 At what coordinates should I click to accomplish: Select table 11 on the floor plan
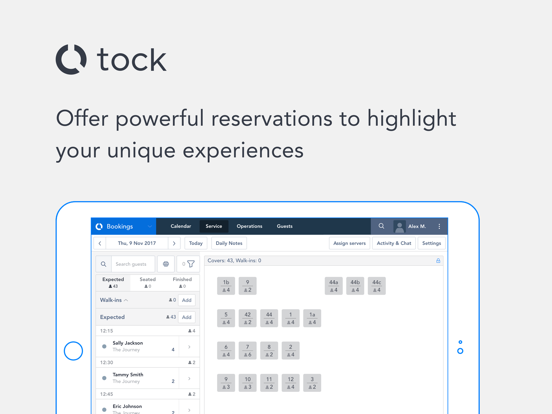coord(269,383)
